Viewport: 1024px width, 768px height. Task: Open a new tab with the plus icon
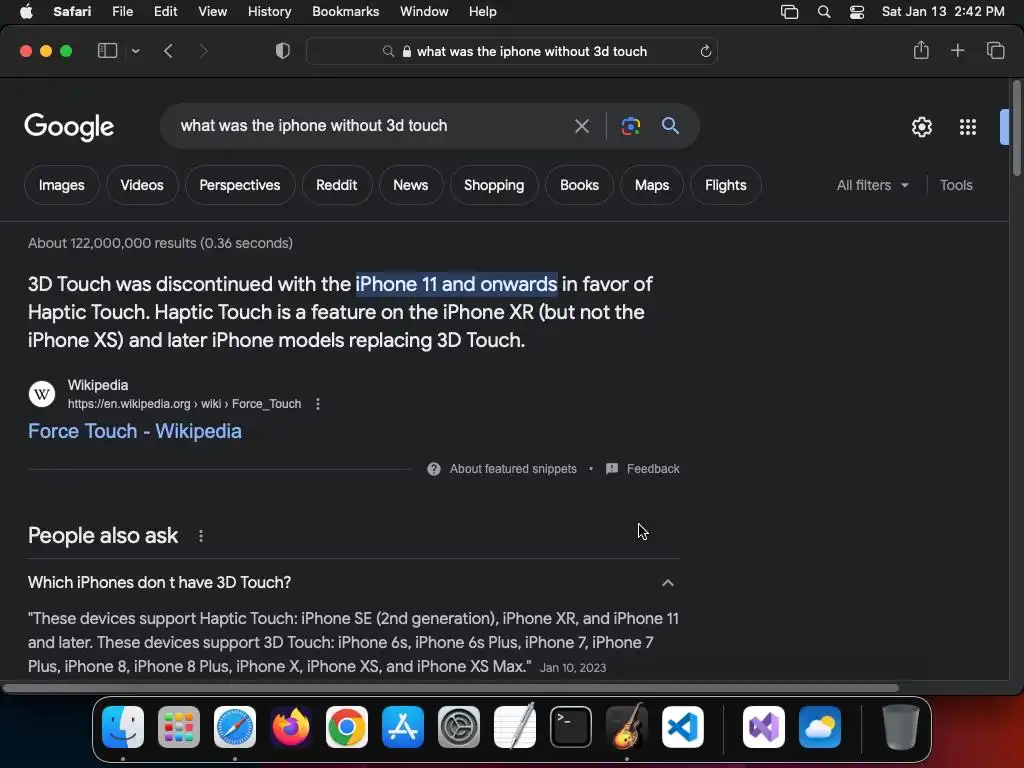tap(957, 50)
